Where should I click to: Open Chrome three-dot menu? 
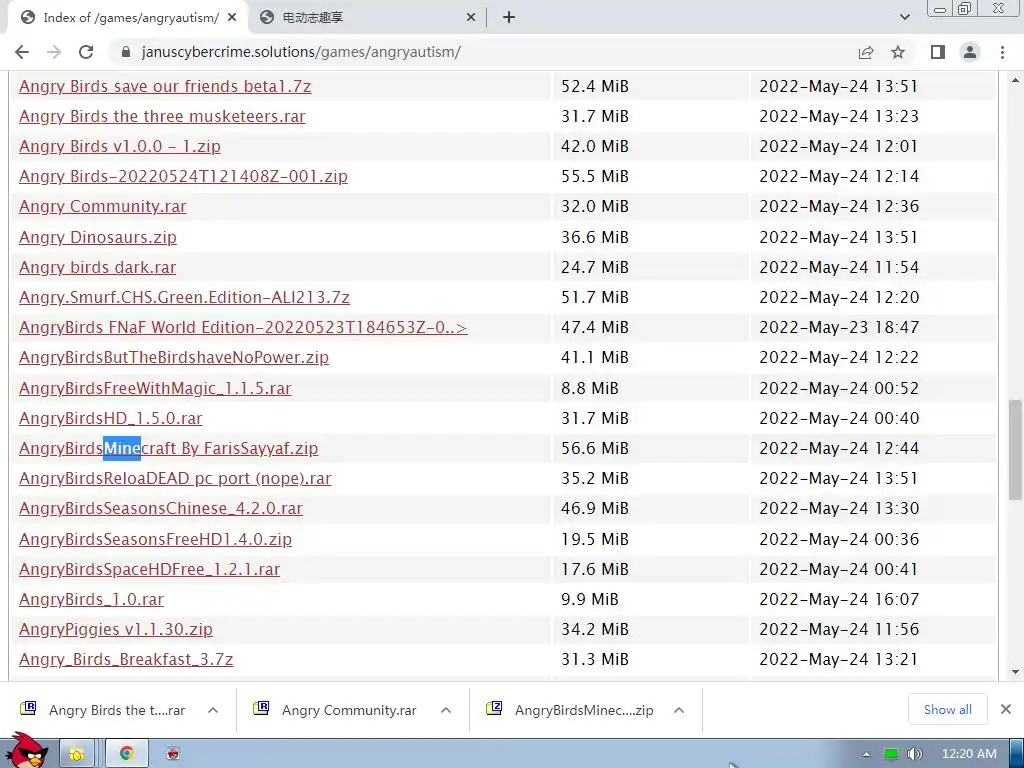1002,52
